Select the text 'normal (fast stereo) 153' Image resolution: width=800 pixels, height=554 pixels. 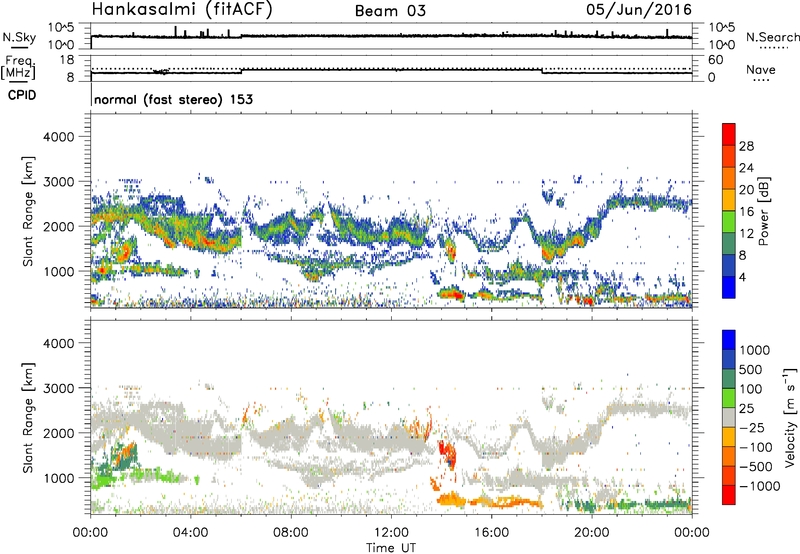pyautogui.click(x=173, y=99)
